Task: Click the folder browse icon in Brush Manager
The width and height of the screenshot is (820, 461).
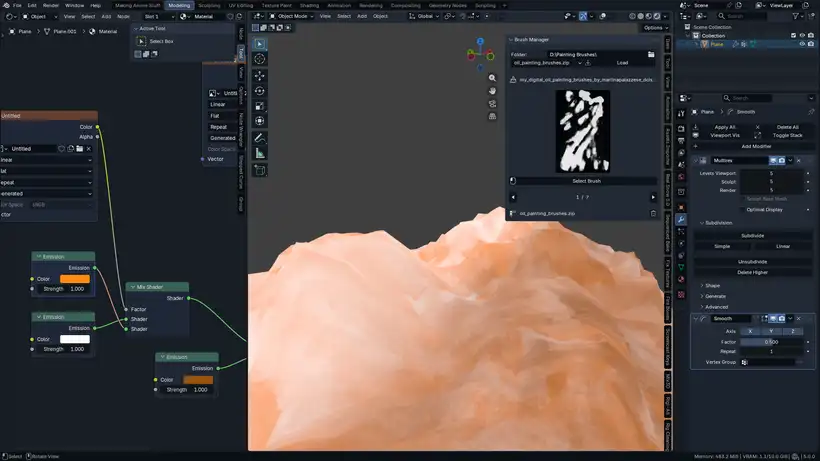Action: 653,54
